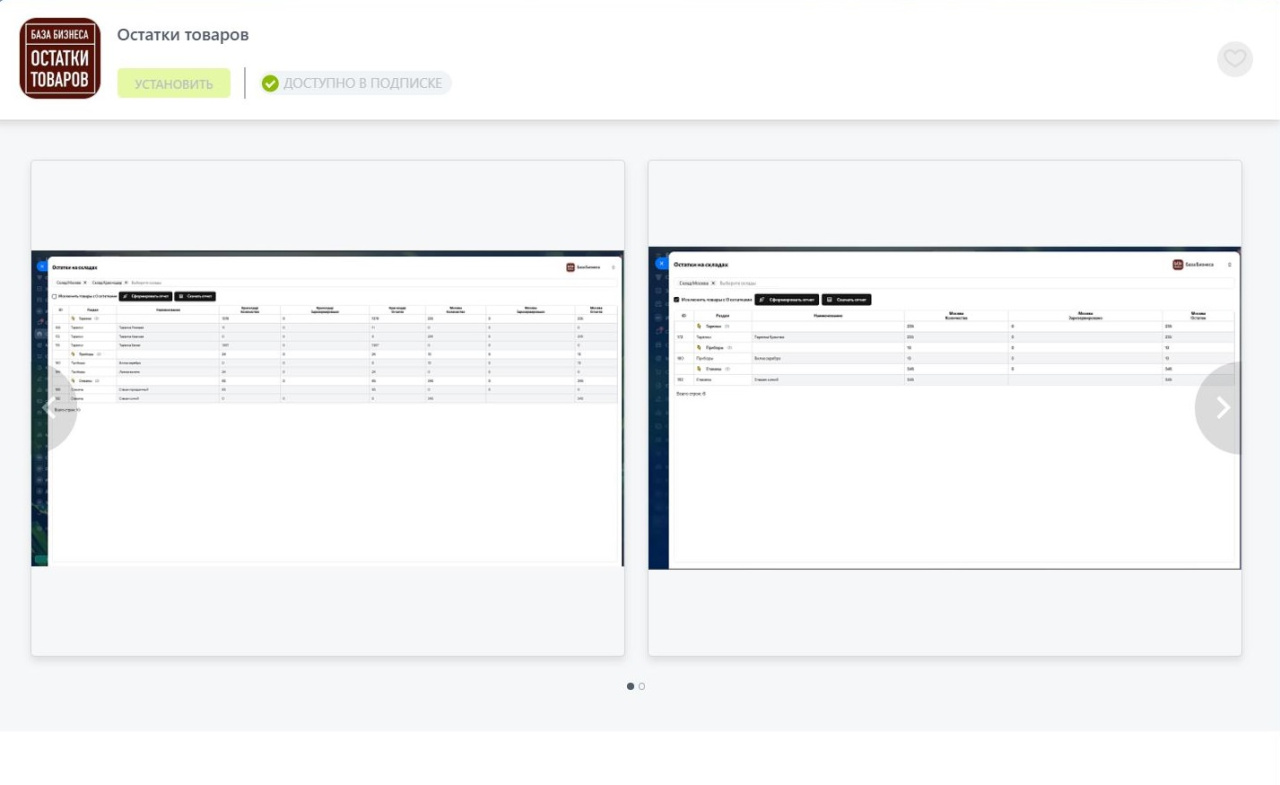Image resolution: width=1280 pixels, height=785 pixels.
Task: Click the green checkmark in subscription badge
Action: 270,83
